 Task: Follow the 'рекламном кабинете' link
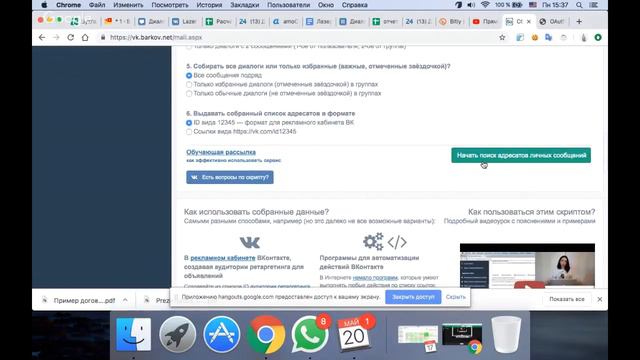tap(223, 258)
